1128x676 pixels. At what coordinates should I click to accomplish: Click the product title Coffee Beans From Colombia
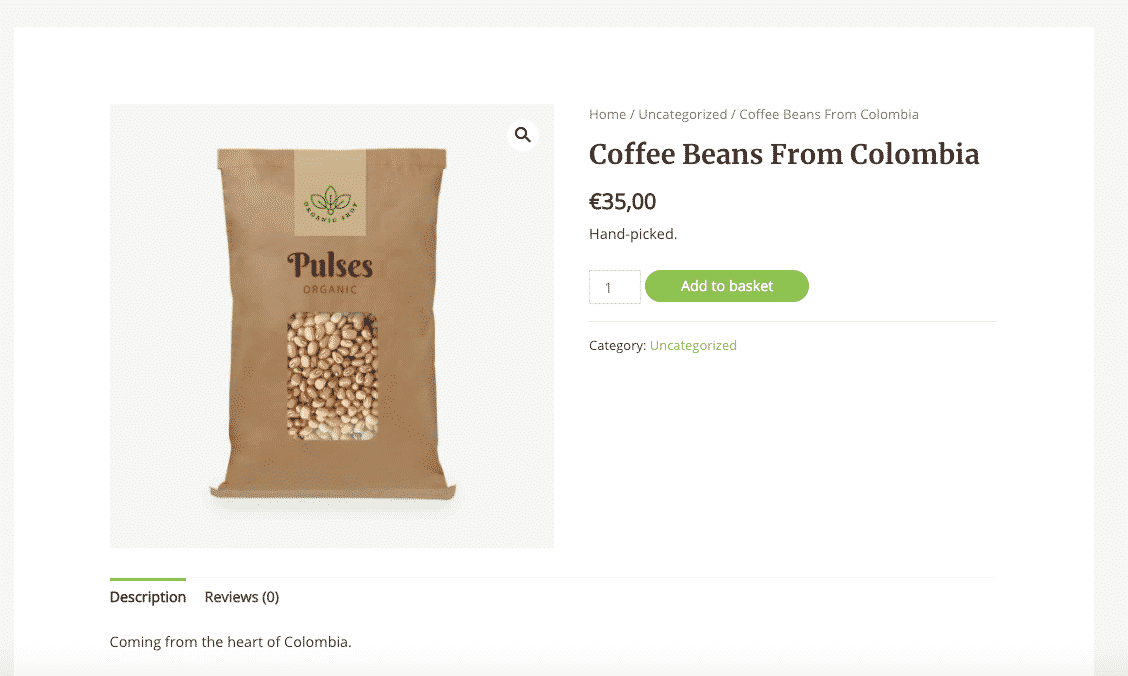784,154
